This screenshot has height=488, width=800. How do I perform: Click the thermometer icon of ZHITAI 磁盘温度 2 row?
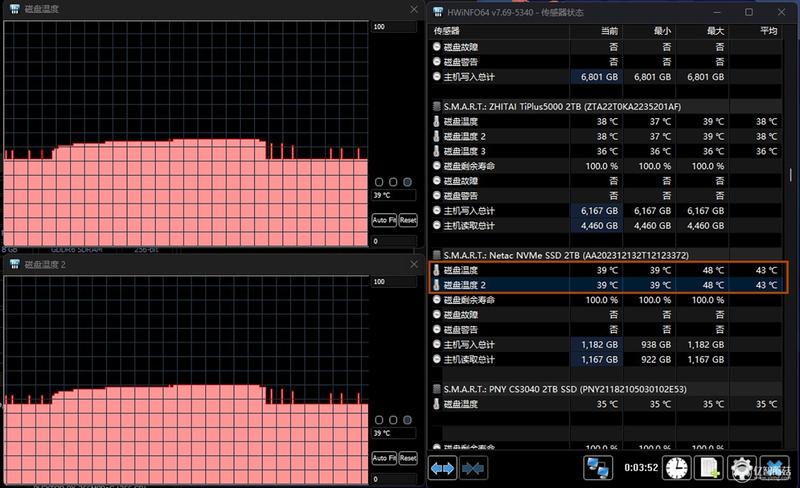[x=436, y=136]
